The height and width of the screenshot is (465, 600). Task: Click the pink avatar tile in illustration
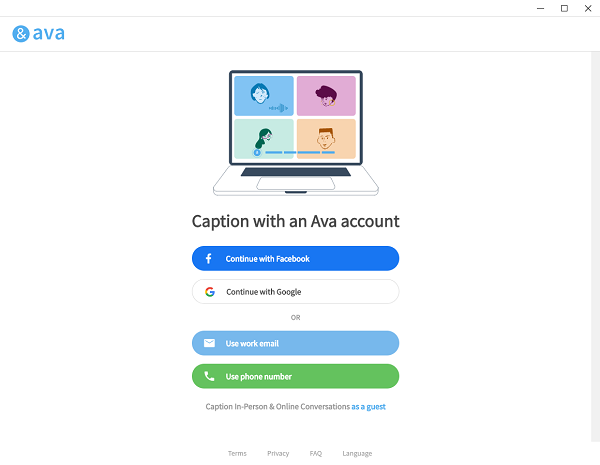(x=326, y=96)
